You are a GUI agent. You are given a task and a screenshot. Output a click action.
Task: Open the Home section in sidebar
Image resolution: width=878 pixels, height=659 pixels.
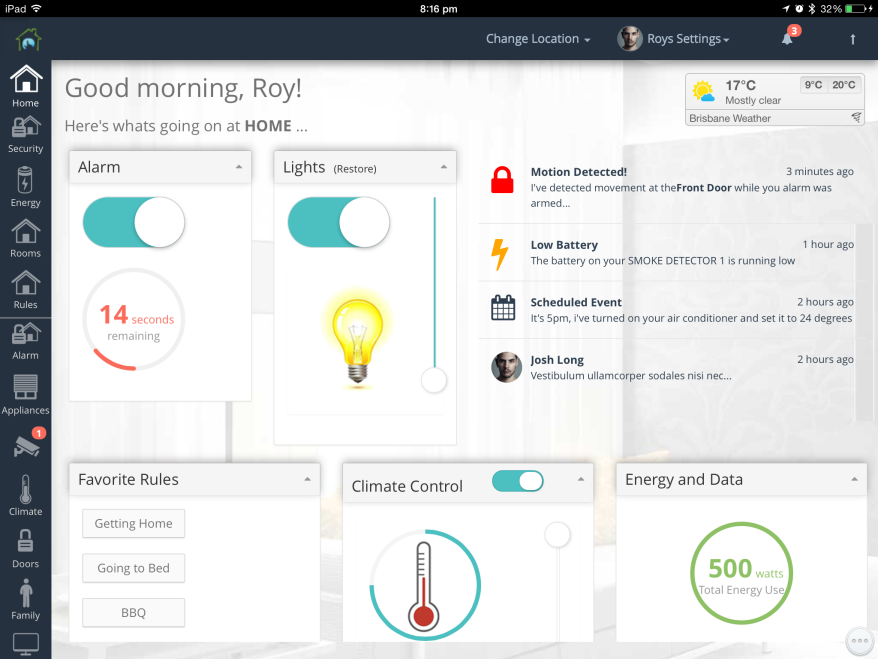pos(26,86)
